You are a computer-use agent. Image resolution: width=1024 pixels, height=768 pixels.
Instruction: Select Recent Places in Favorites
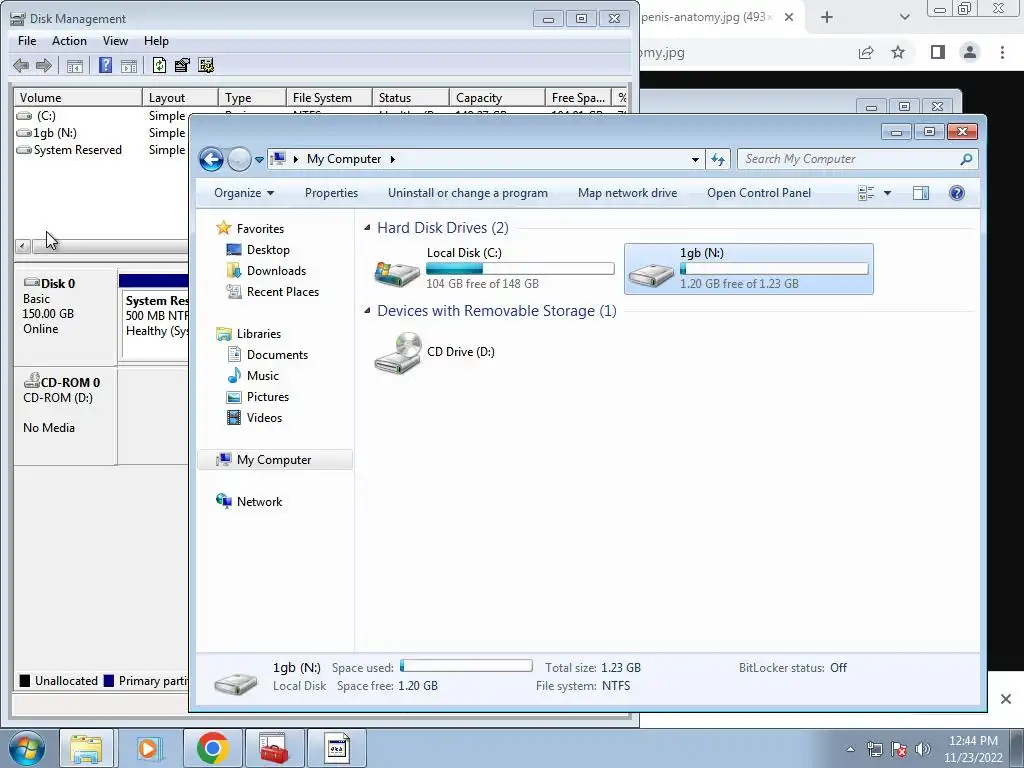[x=283, y=291]
